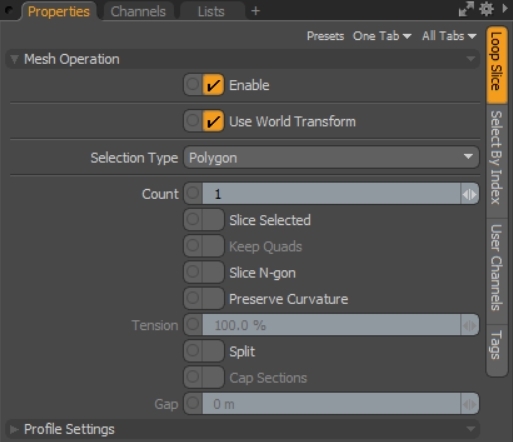Toggle Slice N-gon on
The height and width of the screenshot is (442, 513).
click(213, 272)
